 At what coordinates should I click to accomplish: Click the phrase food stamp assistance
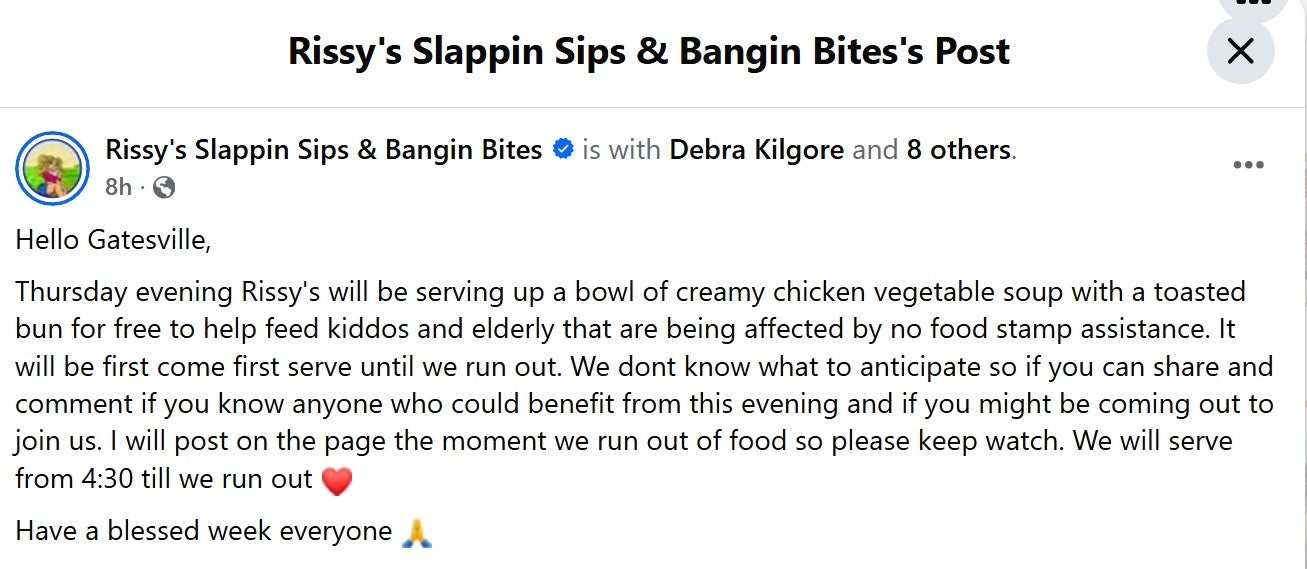(1004, 329)
